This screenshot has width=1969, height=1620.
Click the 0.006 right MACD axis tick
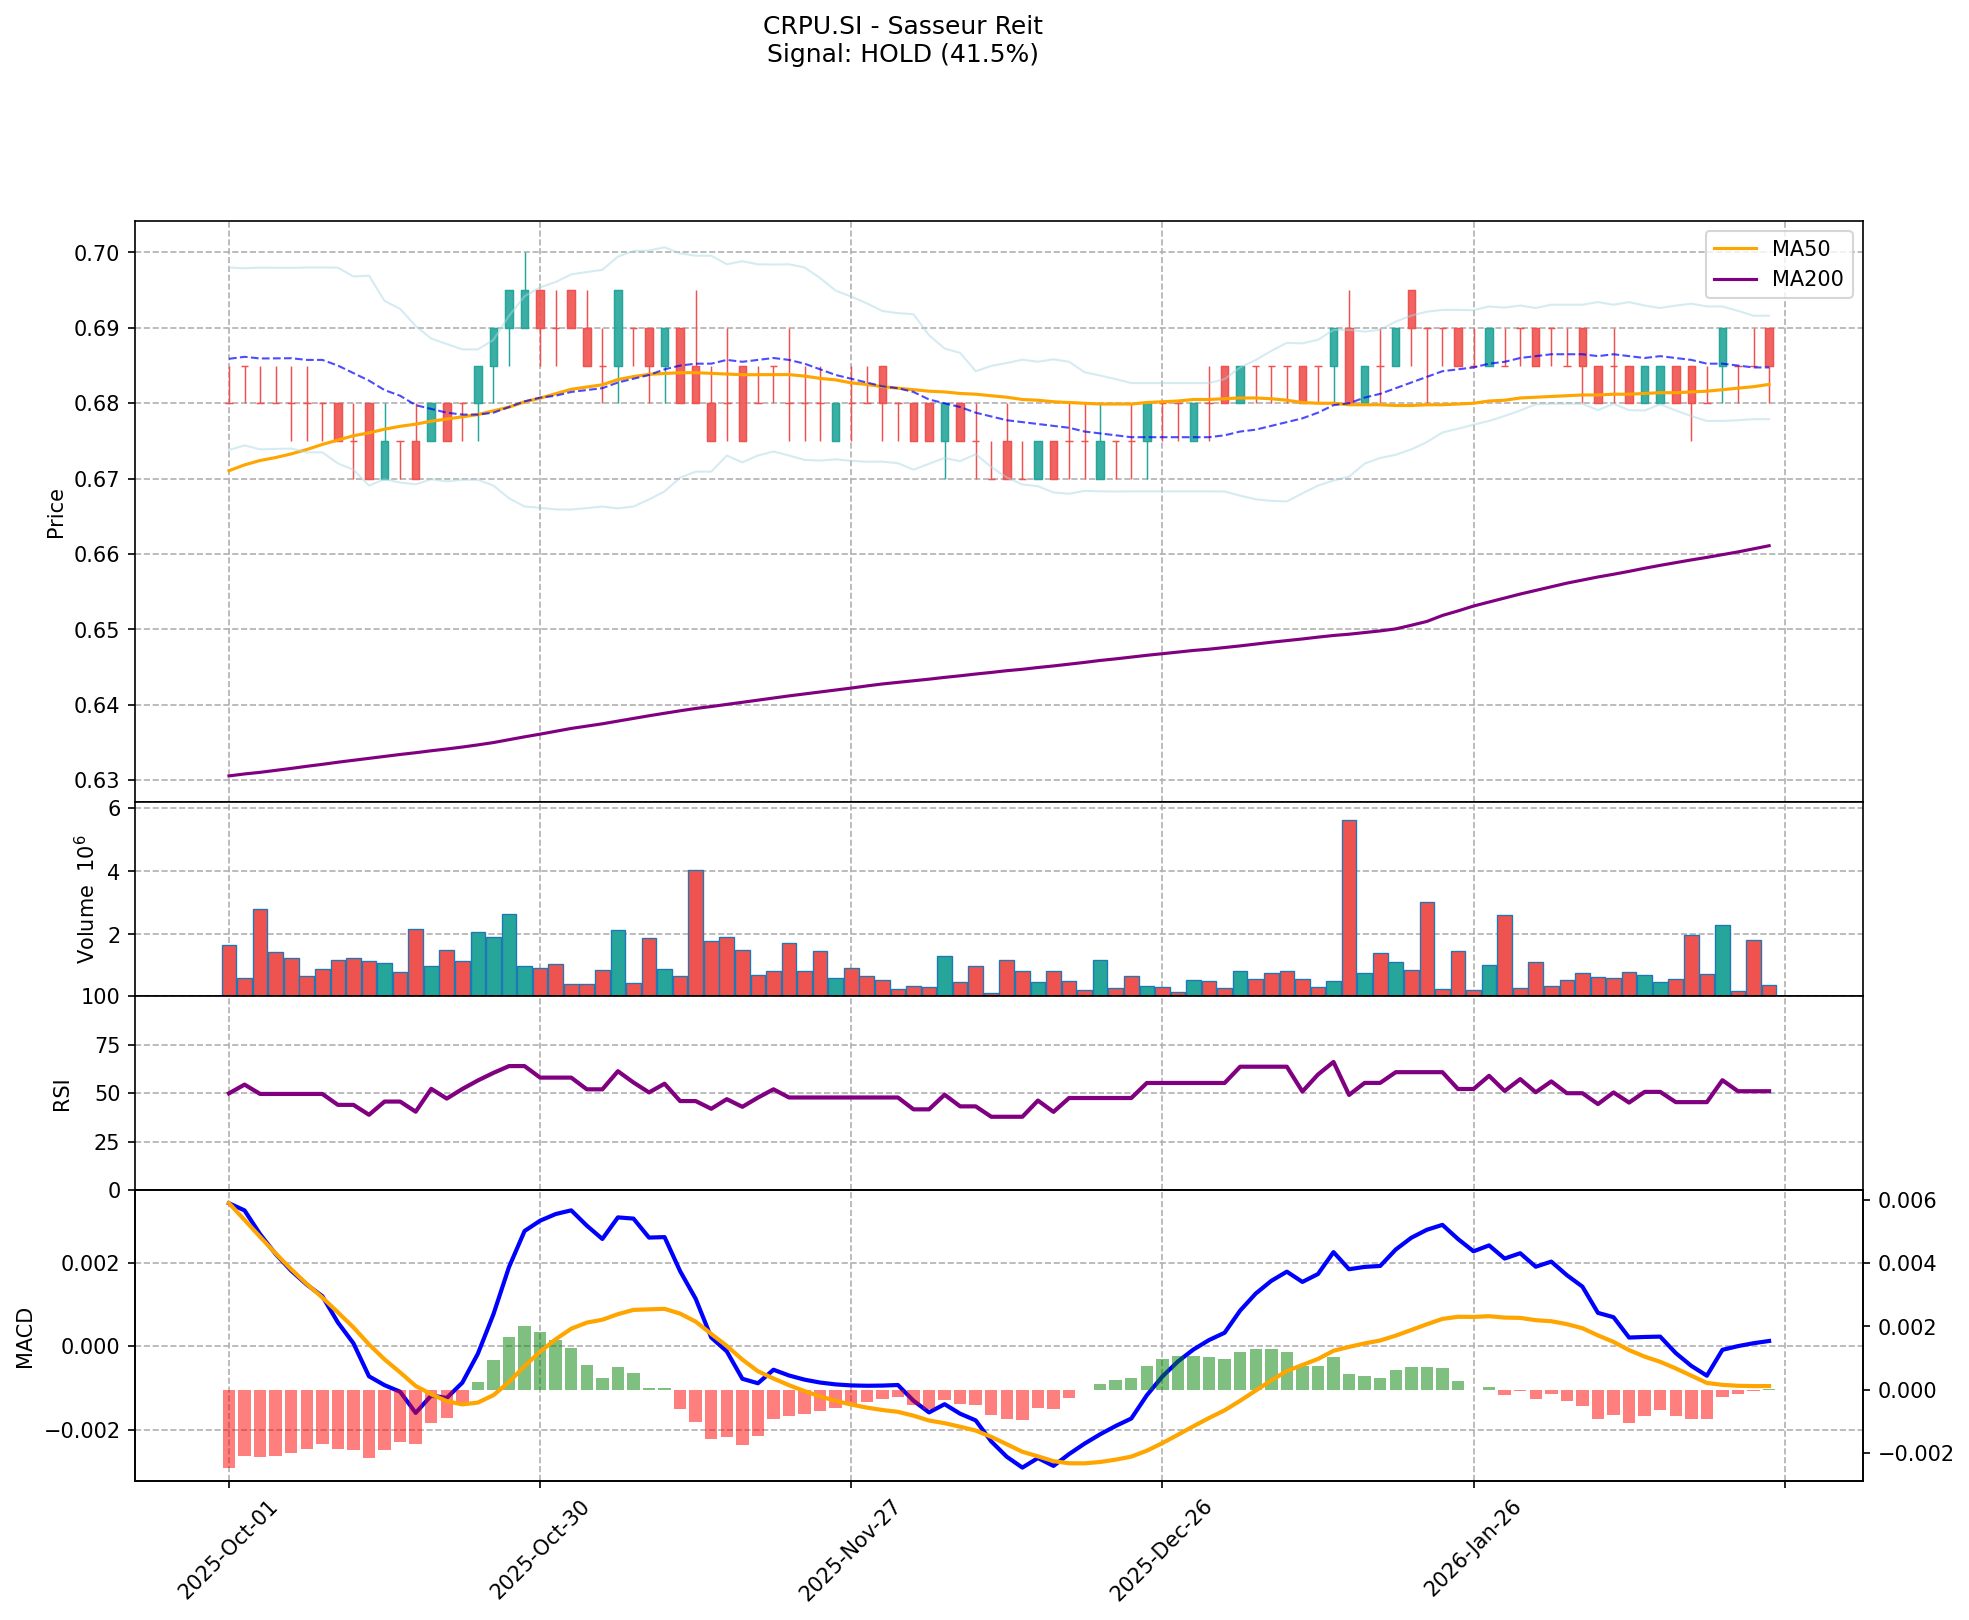point(1908,1200)
